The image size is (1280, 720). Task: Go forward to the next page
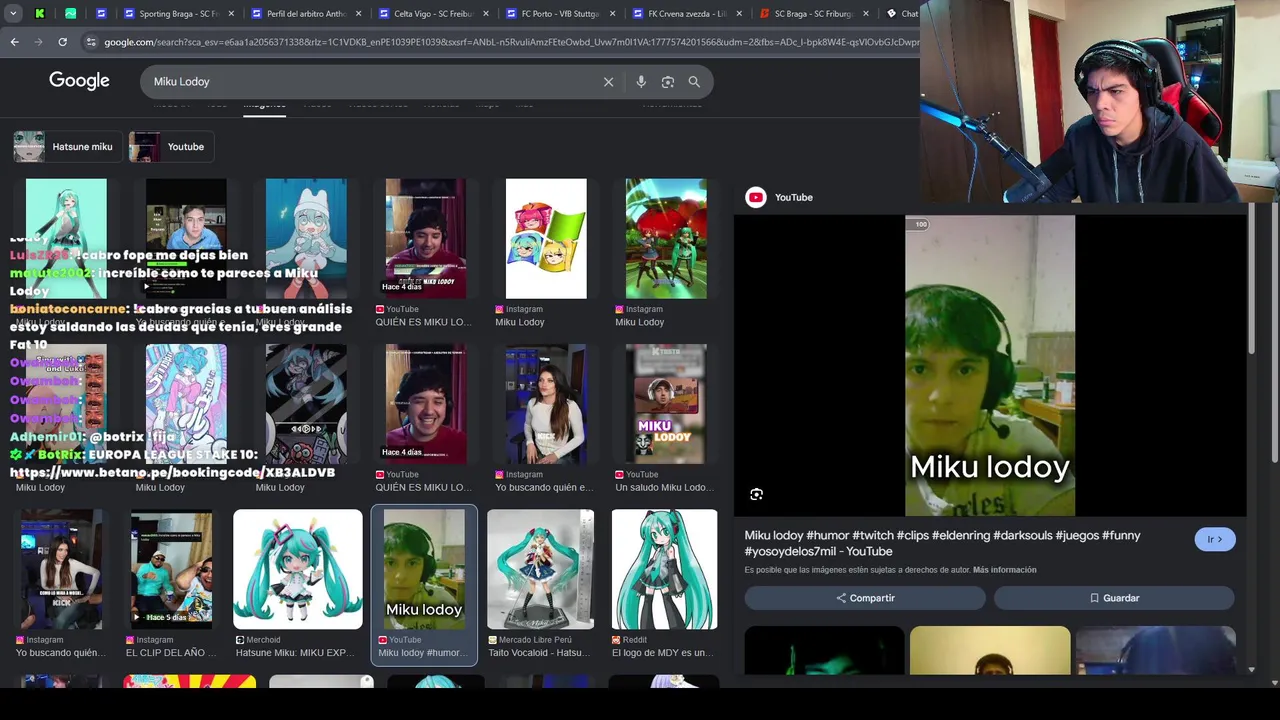pos(38,42)
